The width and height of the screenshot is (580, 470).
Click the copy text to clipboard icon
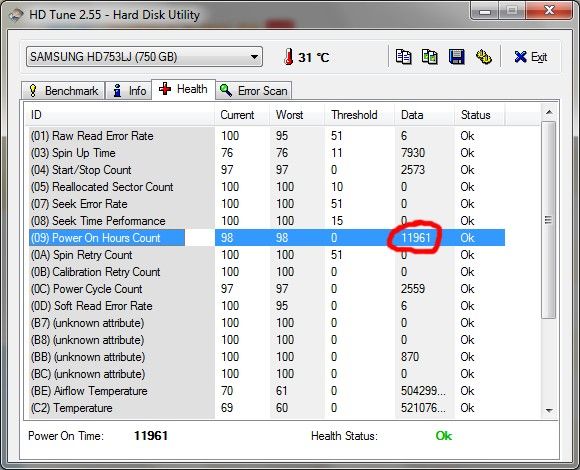pos(403,57)
